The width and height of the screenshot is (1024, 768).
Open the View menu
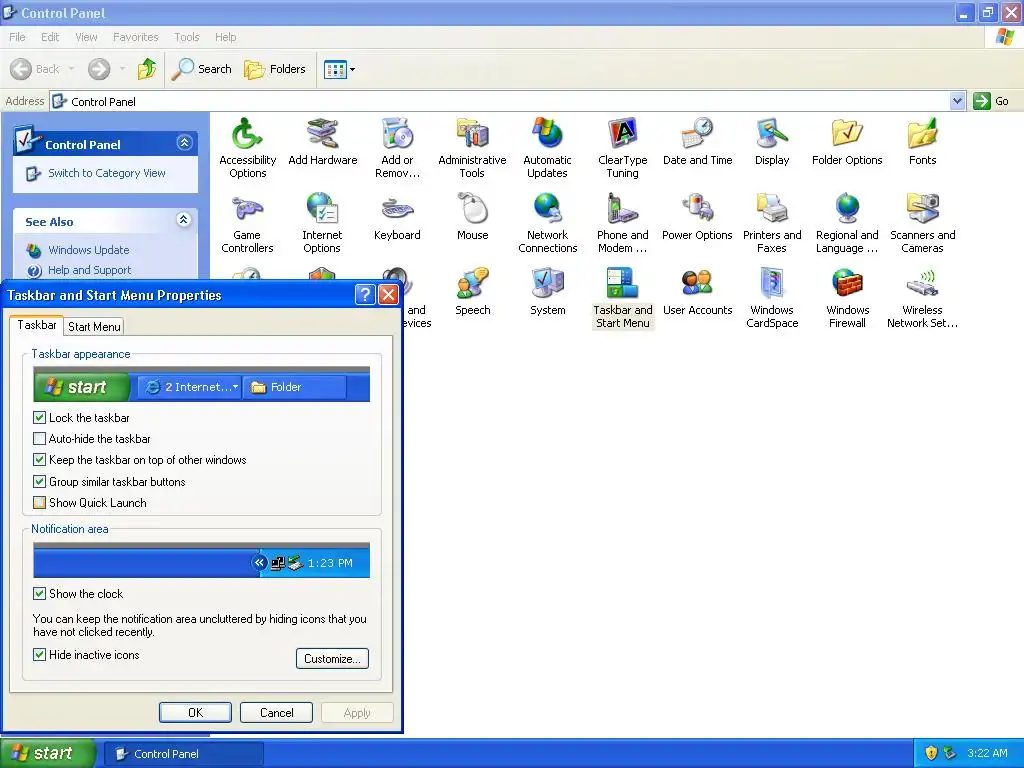(86, 37)
